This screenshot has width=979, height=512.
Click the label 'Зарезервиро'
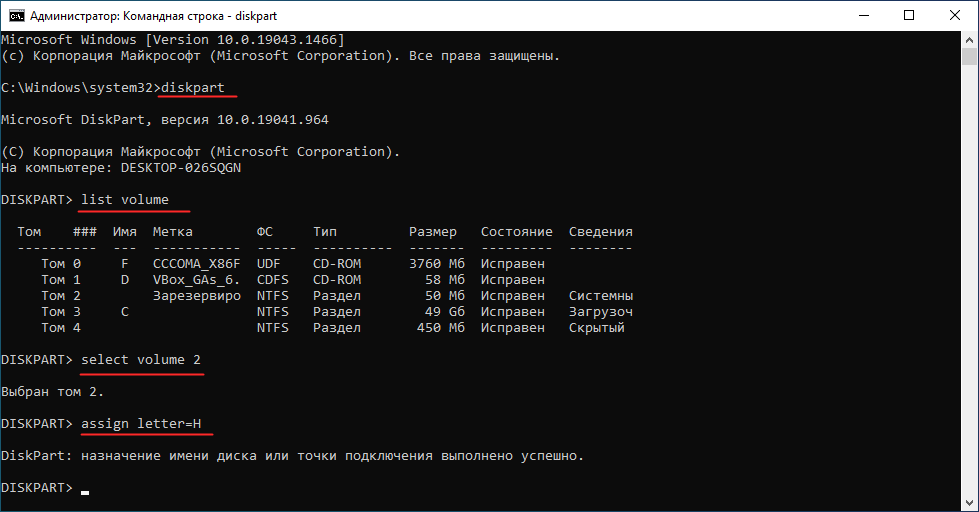point(197,295)
